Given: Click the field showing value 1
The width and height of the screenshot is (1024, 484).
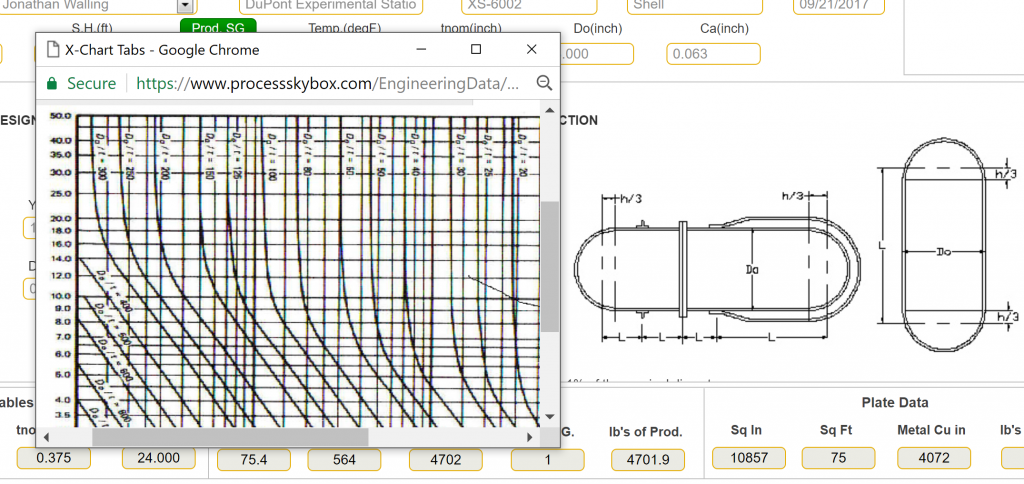Looking at the screenshot, I should [547, 459].
